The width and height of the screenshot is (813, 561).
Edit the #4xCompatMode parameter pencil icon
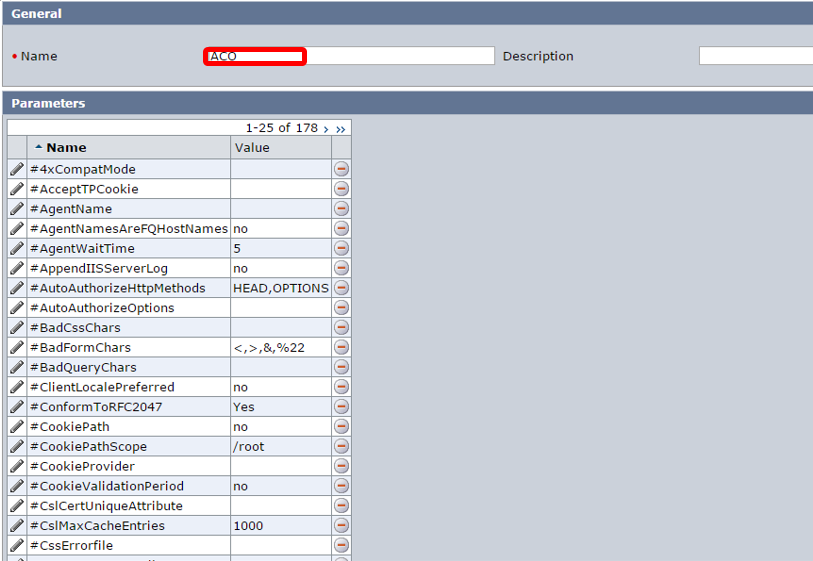[x=17, y=169]
